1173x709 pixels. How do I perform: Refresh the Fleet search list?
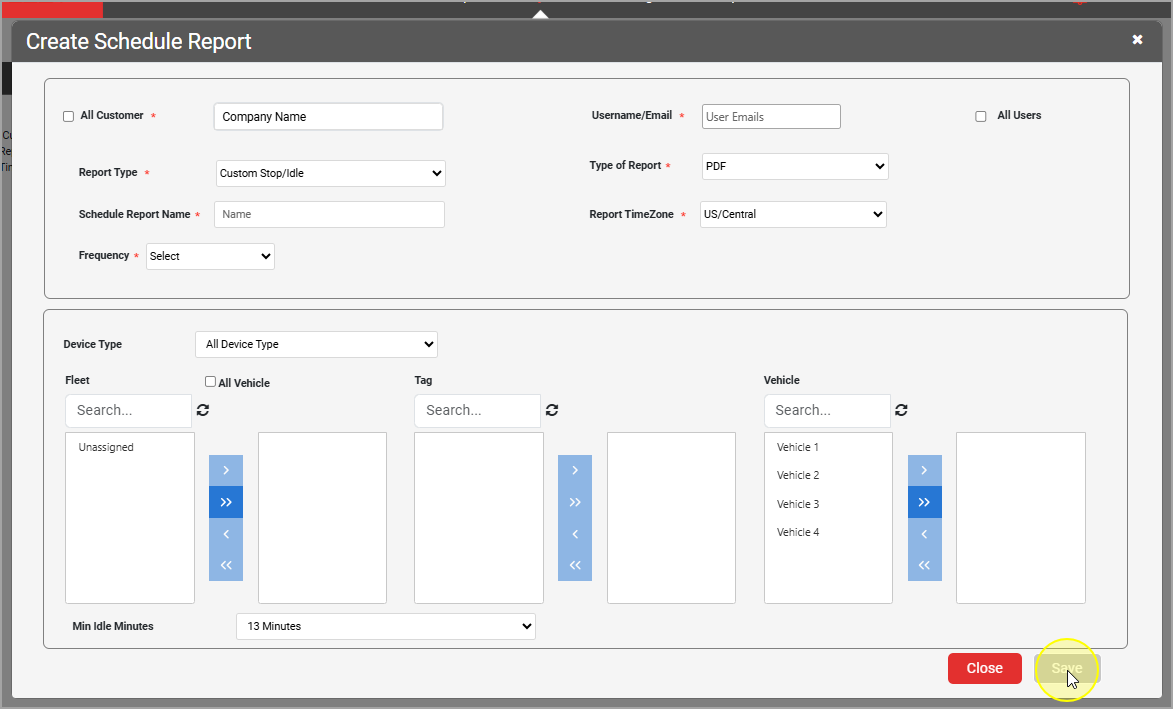coord(203,410)
